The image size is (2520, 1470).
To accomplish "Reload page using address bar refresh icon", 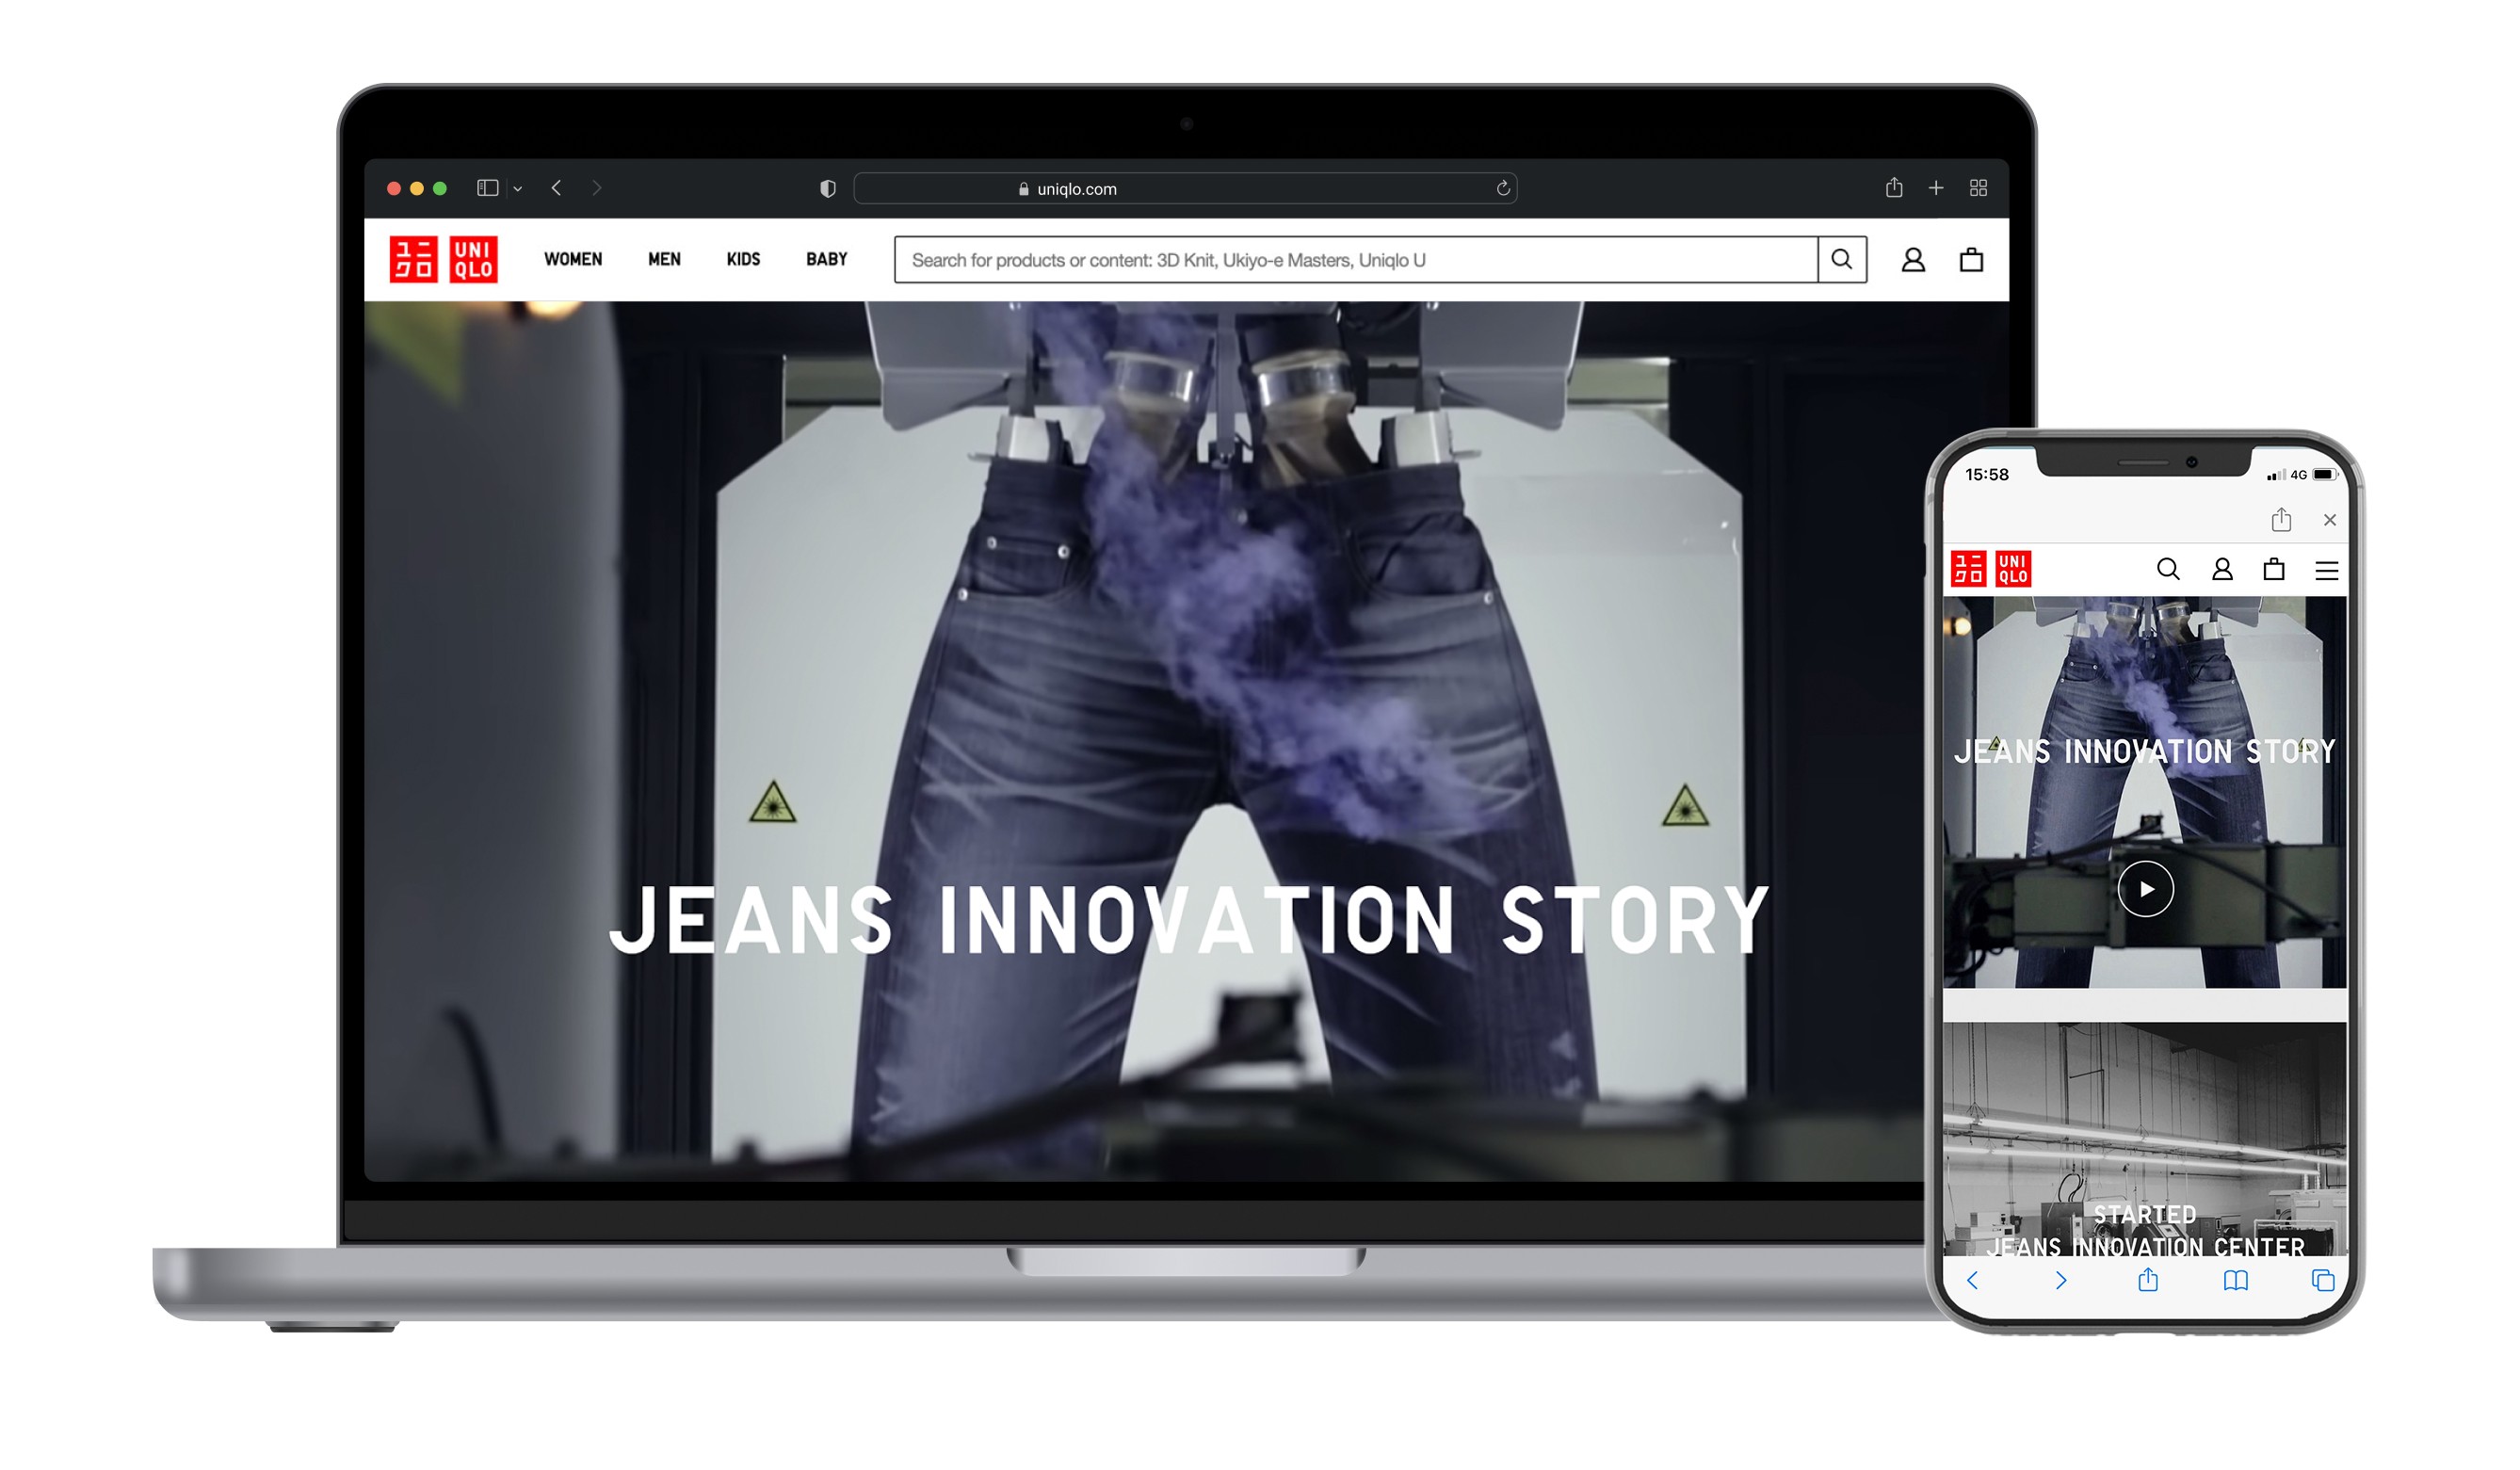I will [x=1502, y=189].
